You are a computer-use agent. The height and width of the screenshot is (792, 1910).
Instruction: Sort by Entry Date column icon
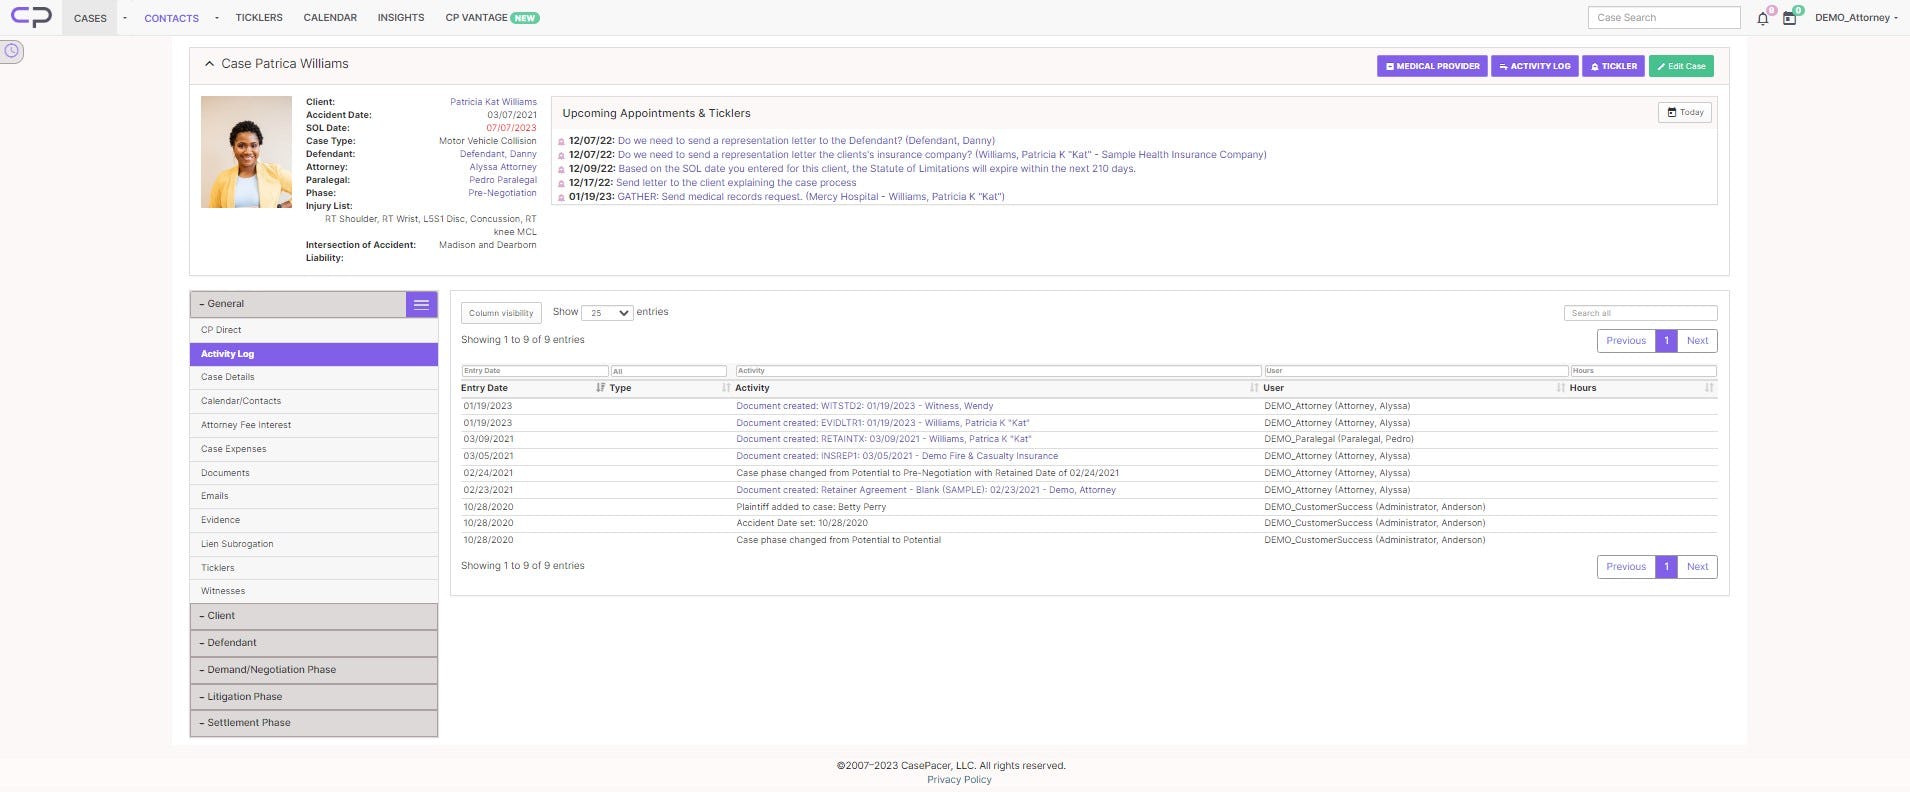(600, 387)
